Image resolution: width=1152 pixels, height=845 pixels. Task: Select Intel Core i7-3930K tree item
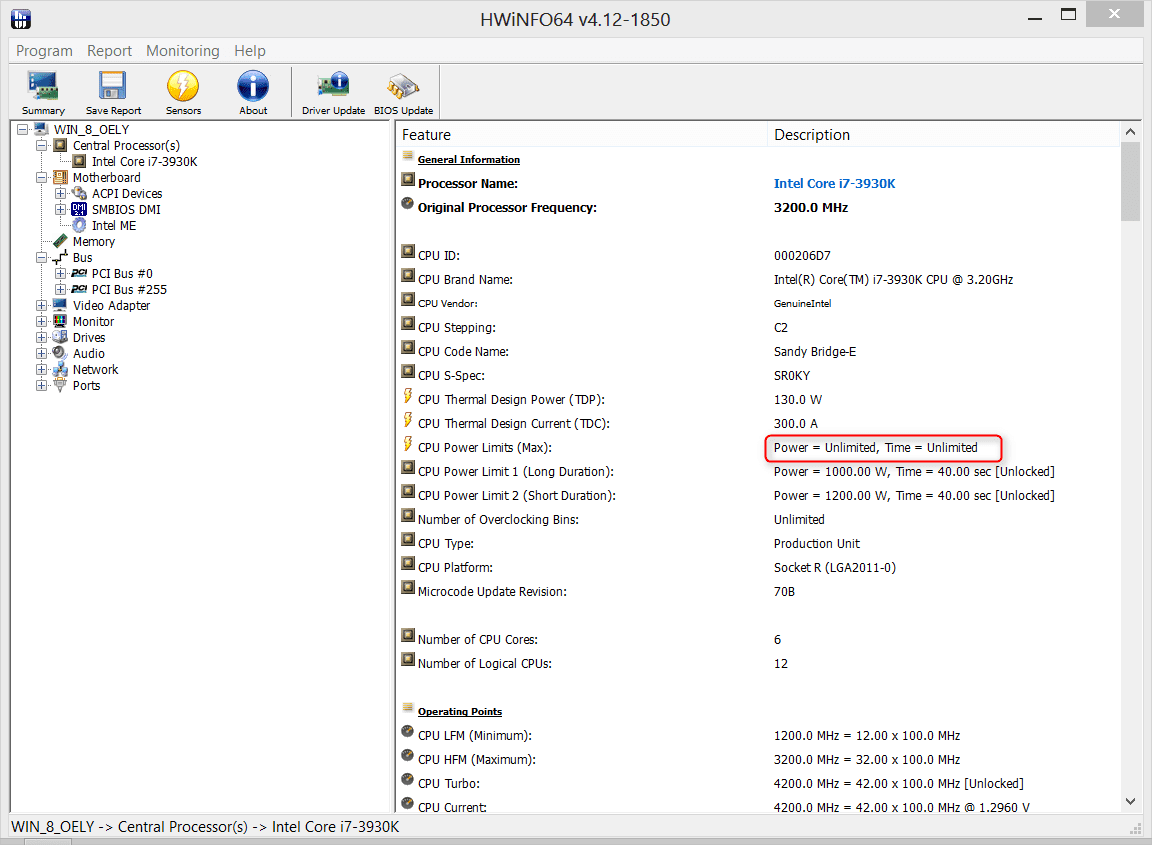pyautogui.click(x=144, y=162)
